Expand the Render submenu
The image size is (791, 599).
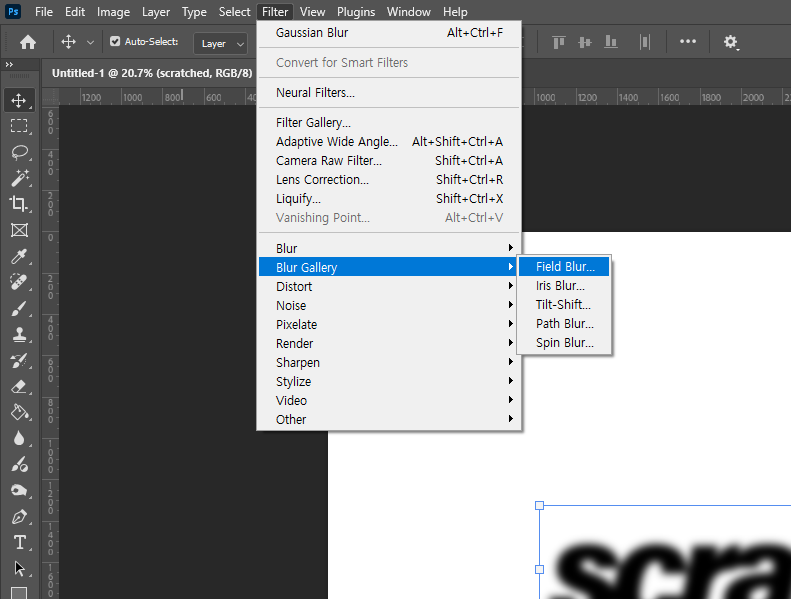coord(389,344)
